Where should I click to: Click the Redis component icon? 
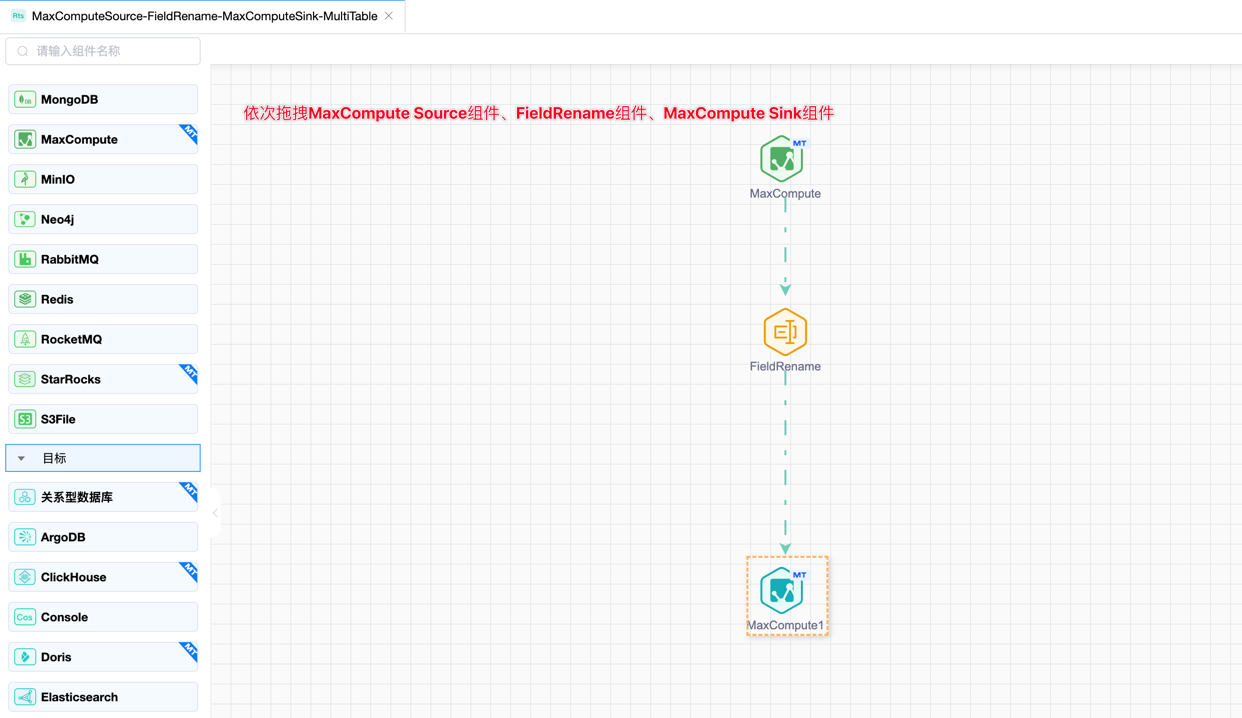[25, 300]
